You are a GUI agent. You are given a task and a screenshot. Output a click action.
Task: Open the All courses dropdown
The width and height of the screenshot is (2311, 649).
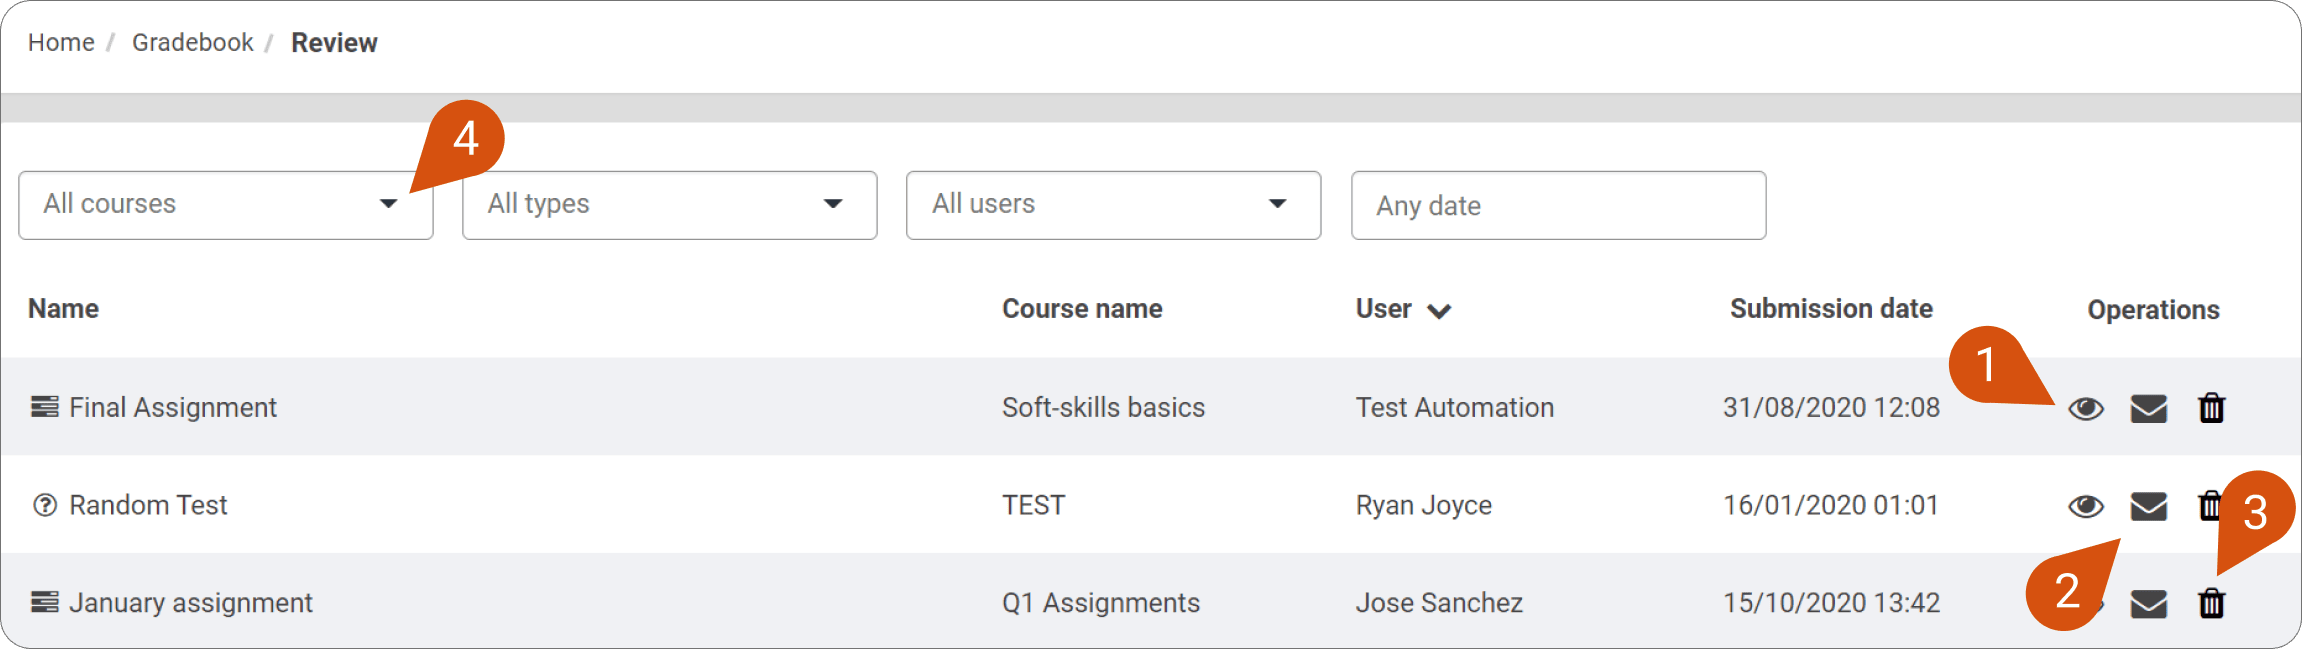226,205
